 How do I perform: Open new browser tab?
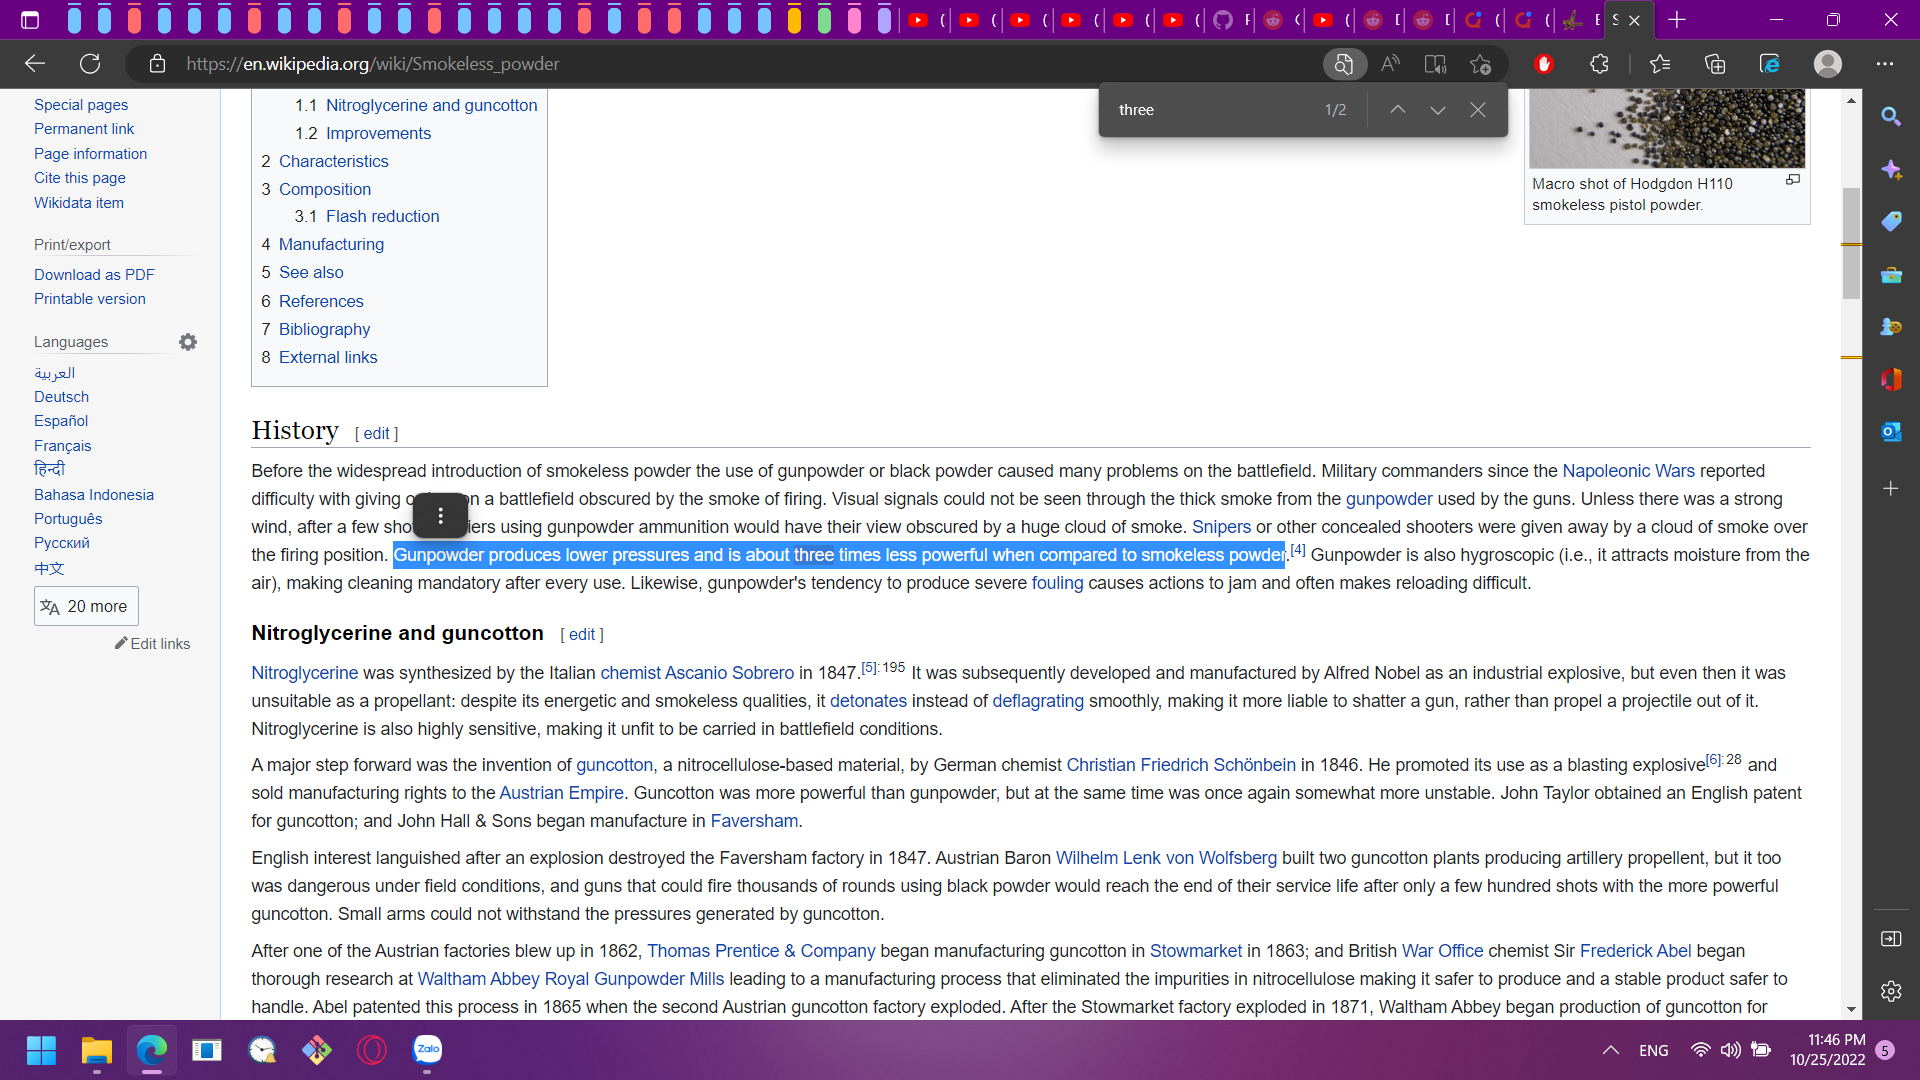click(x=1677, y=20)
